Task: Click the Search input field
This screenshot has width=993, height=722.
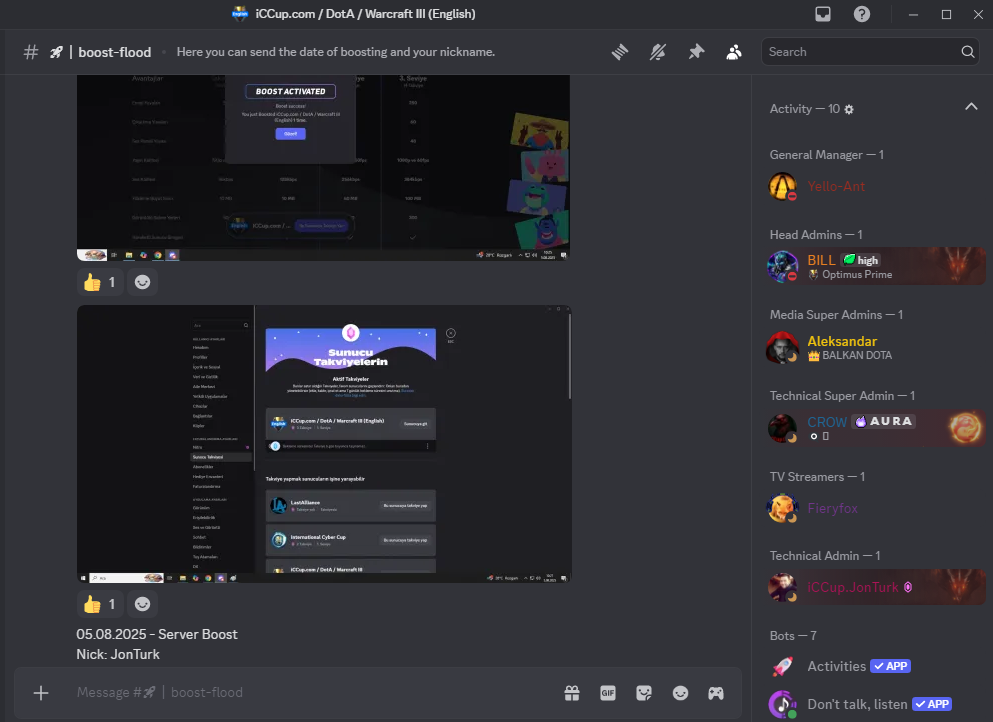Action: coord(870,52)
